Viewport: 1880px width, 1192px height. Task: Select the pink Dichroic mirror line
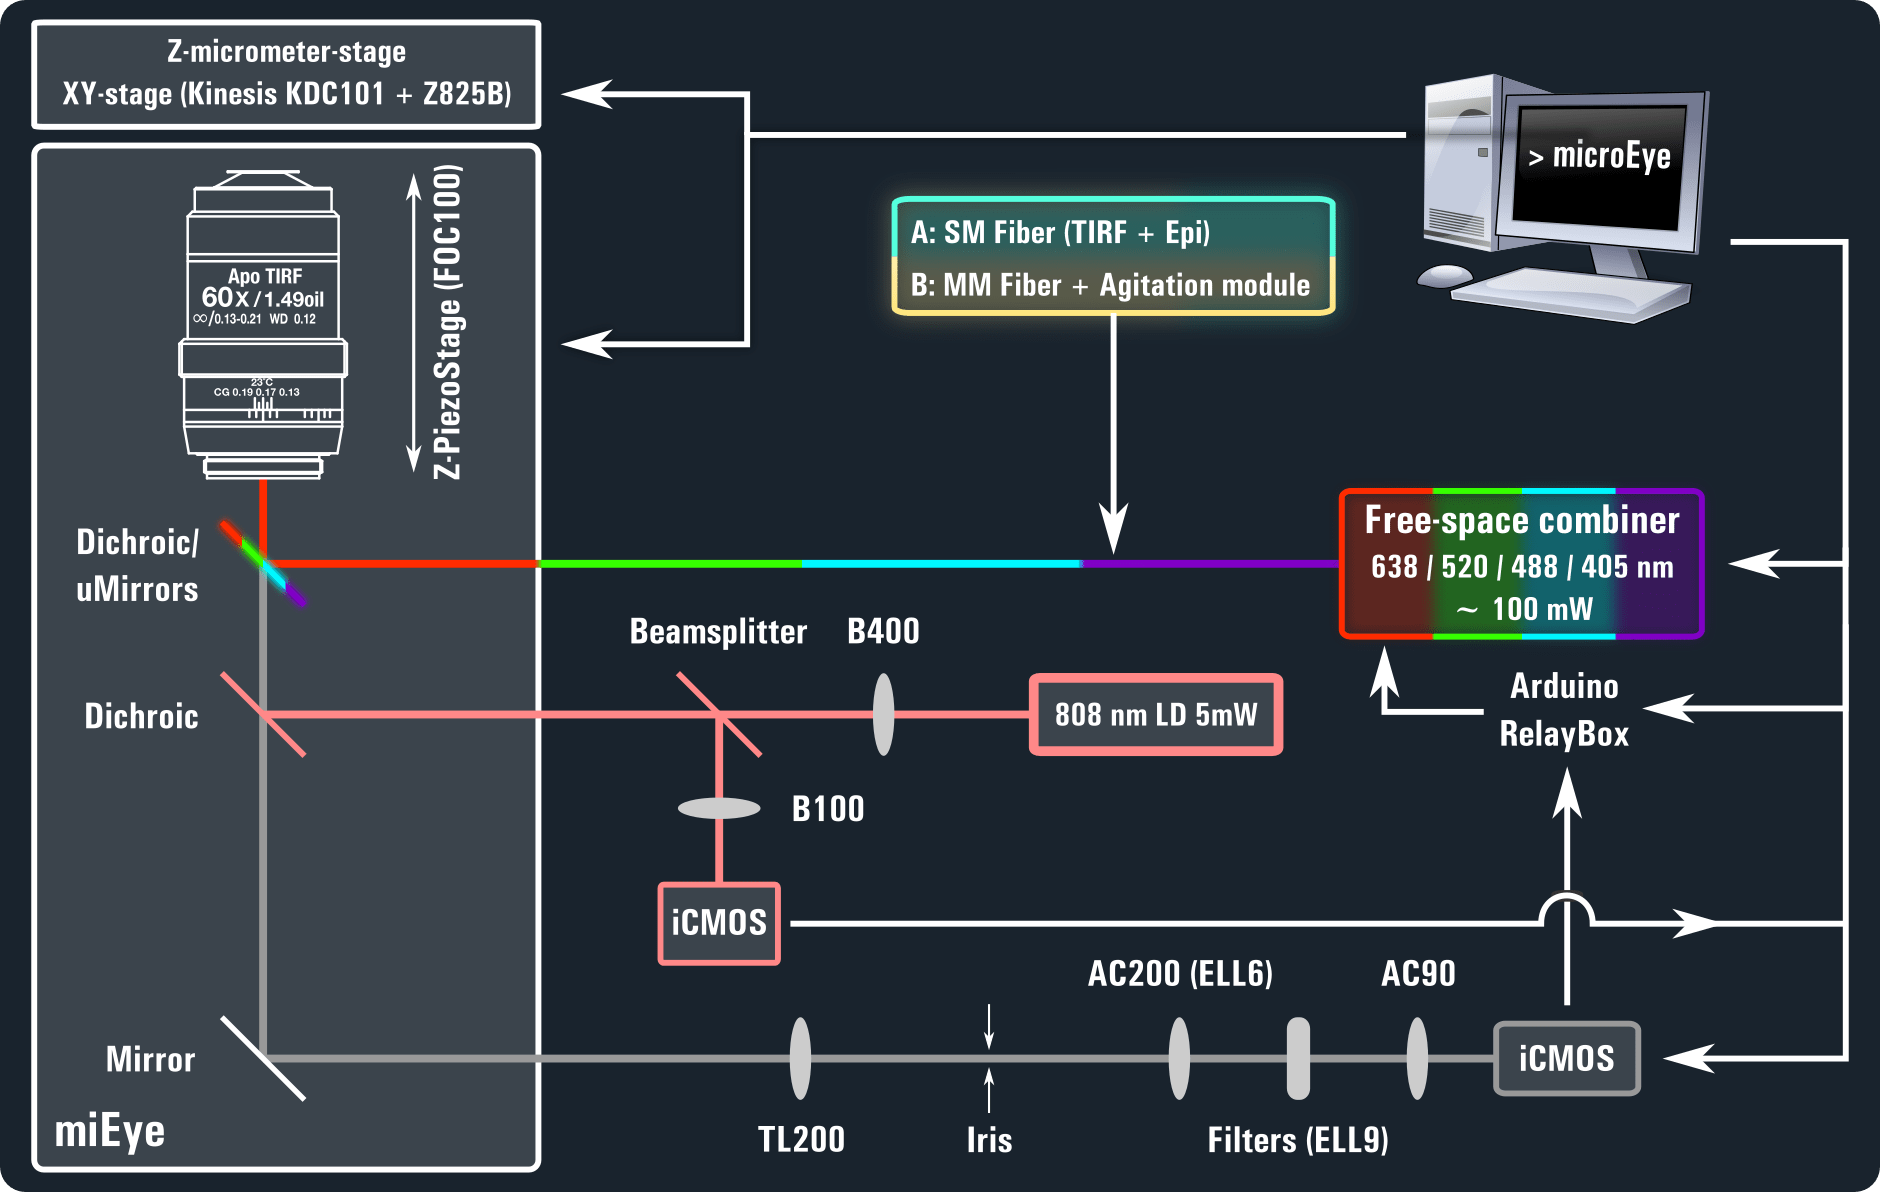pos(263,714)
